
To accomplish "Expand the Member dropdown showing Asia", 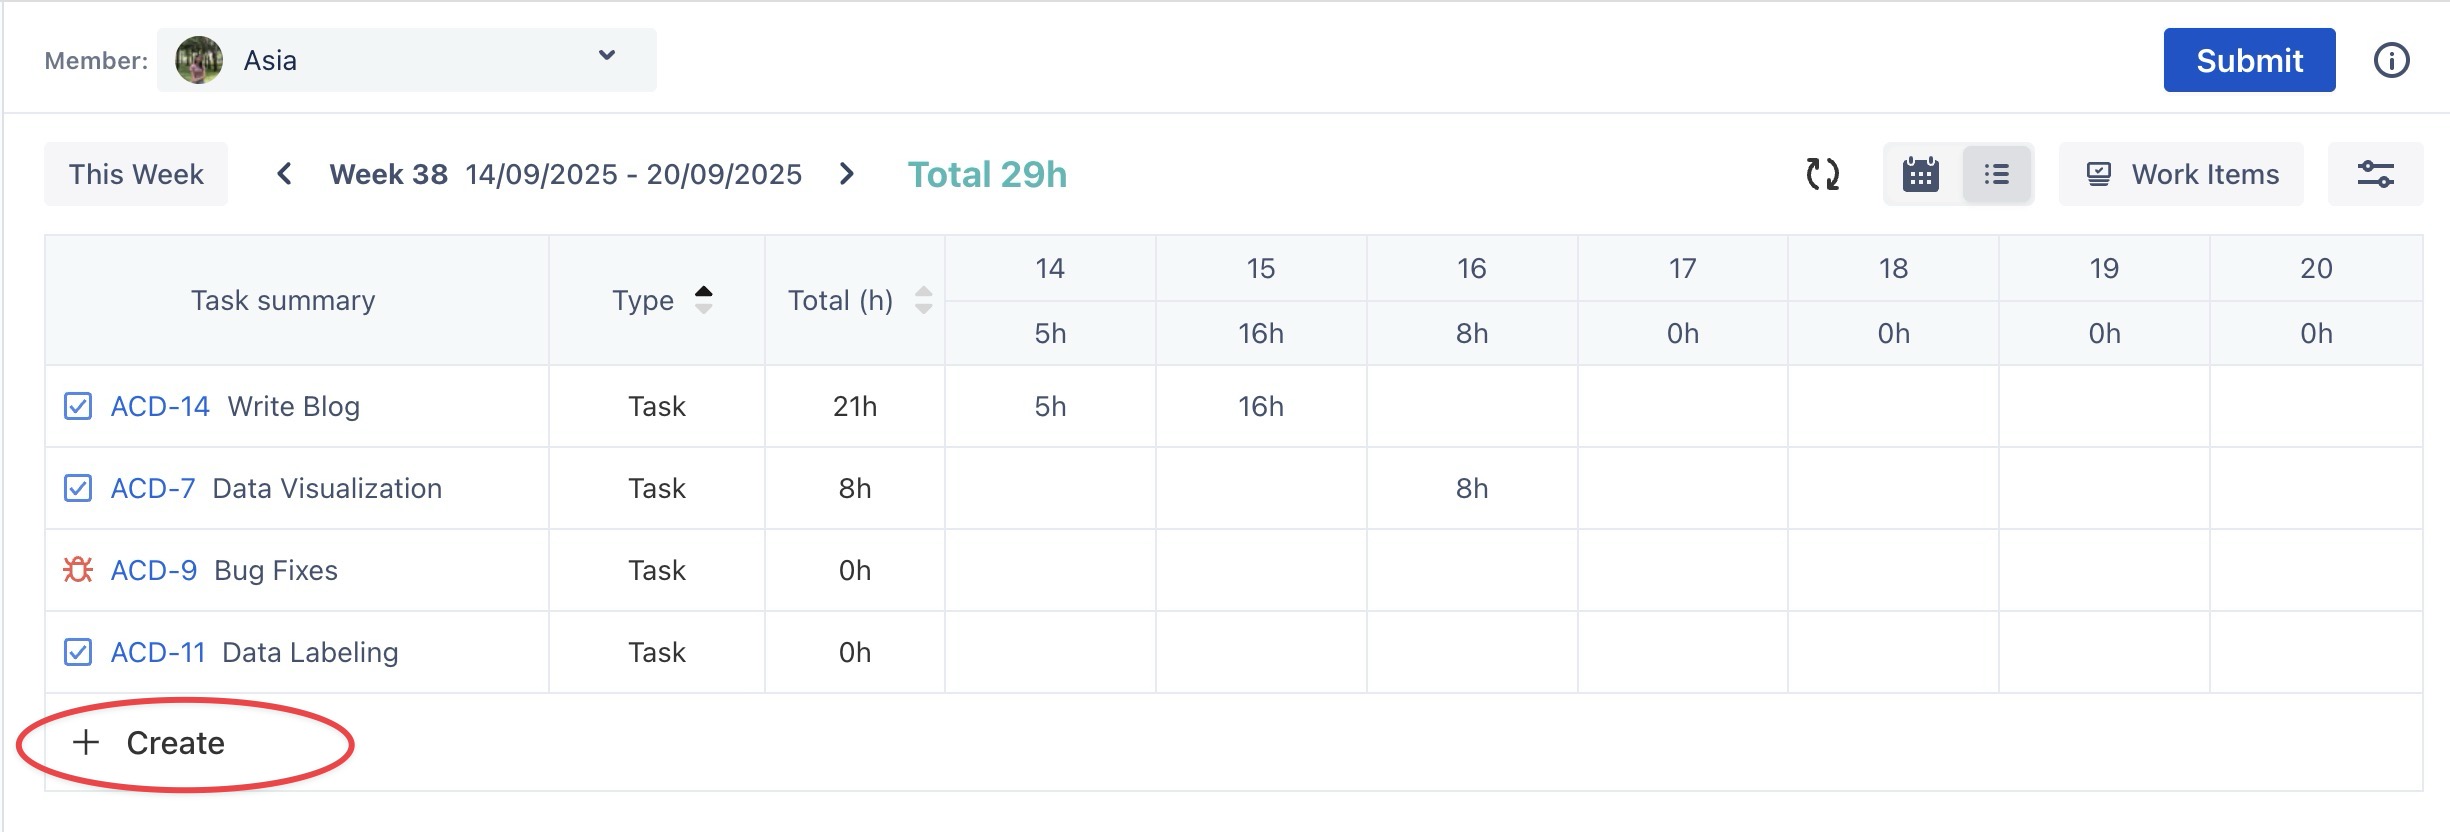I will tap(606, 56).
